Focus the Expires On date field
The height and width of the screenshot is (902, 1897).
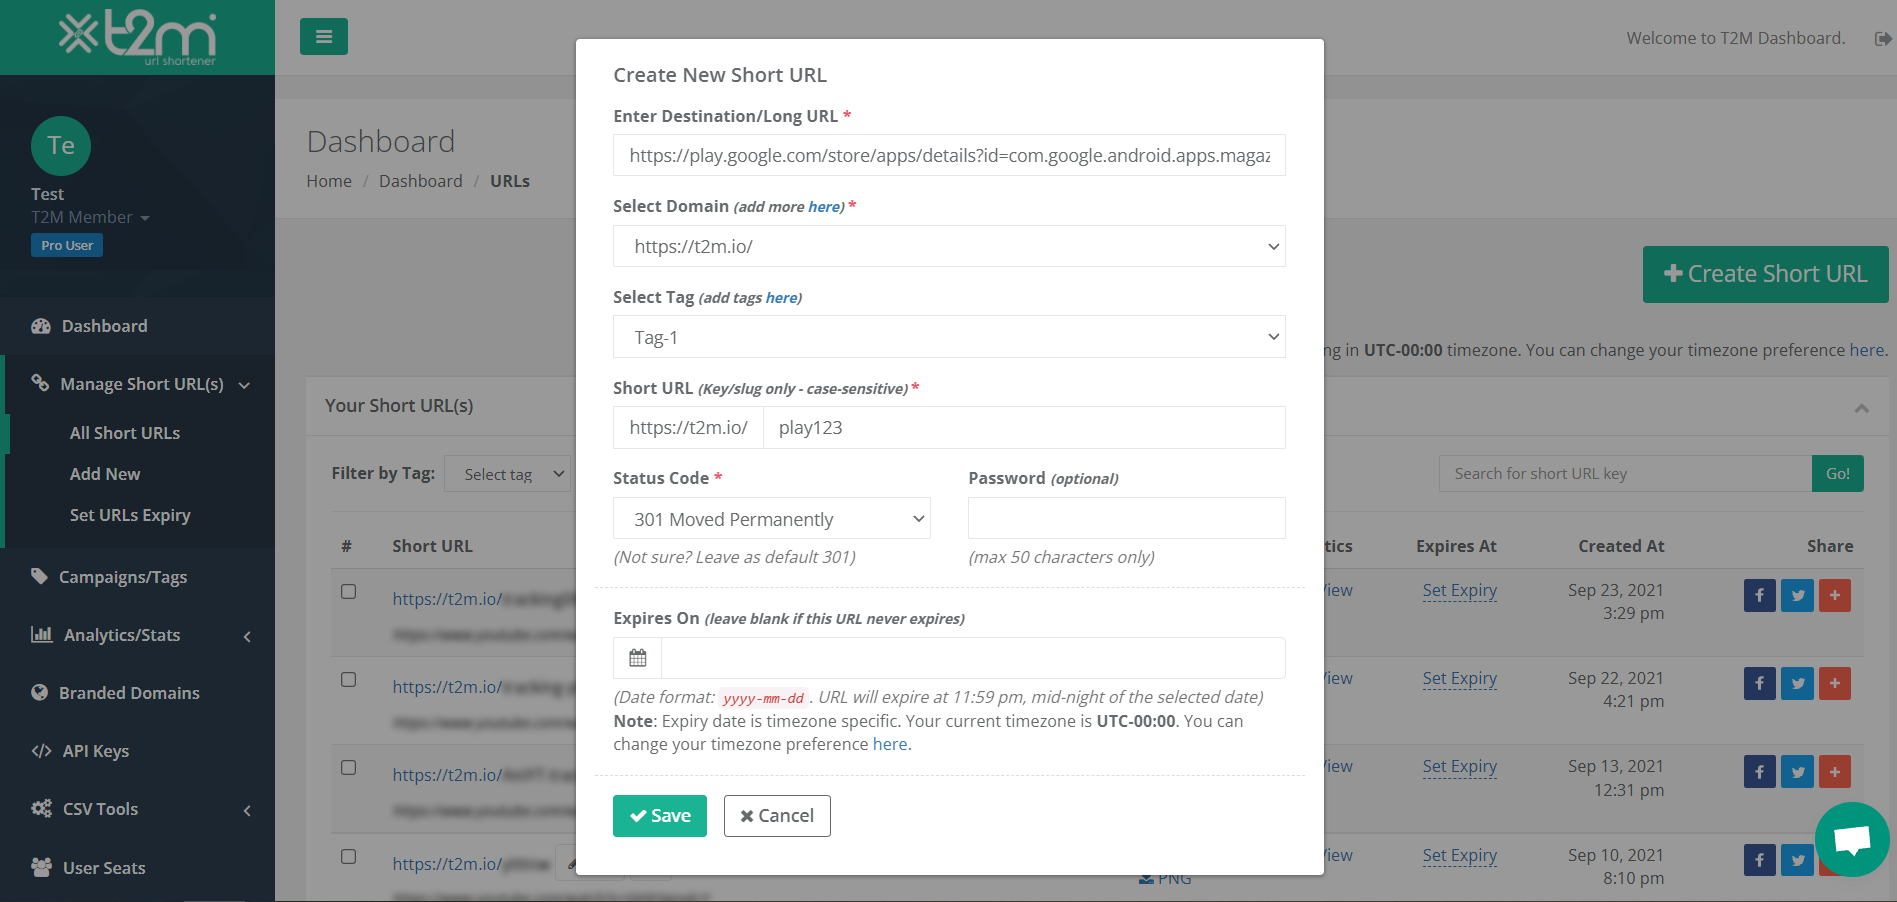973,658
